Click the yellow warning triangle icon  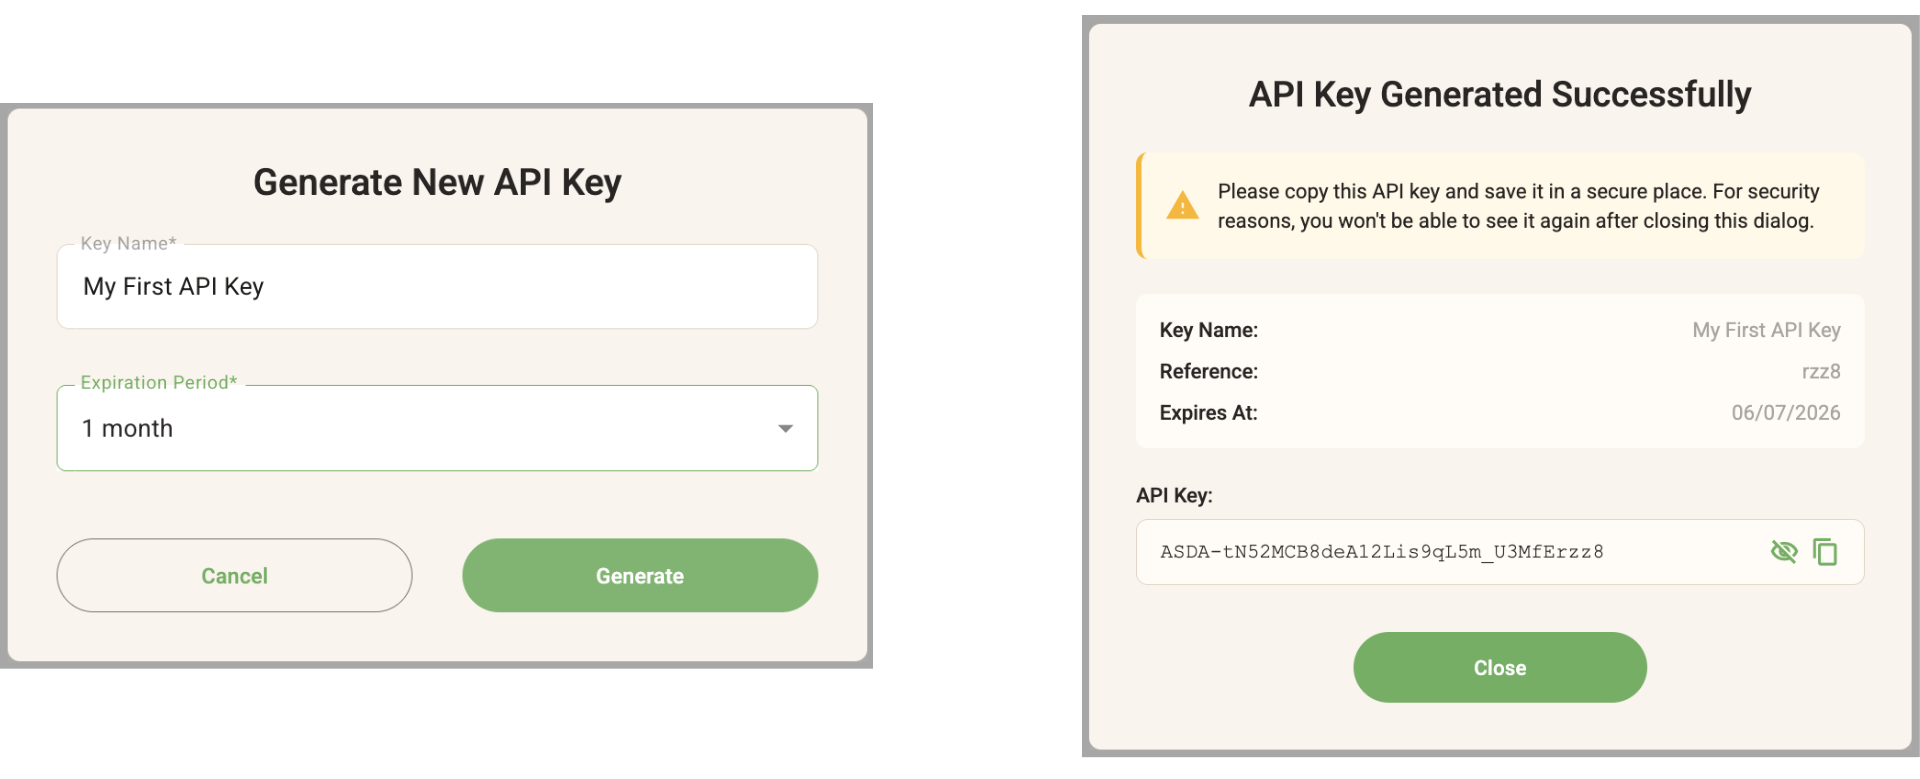[1182, 205]
